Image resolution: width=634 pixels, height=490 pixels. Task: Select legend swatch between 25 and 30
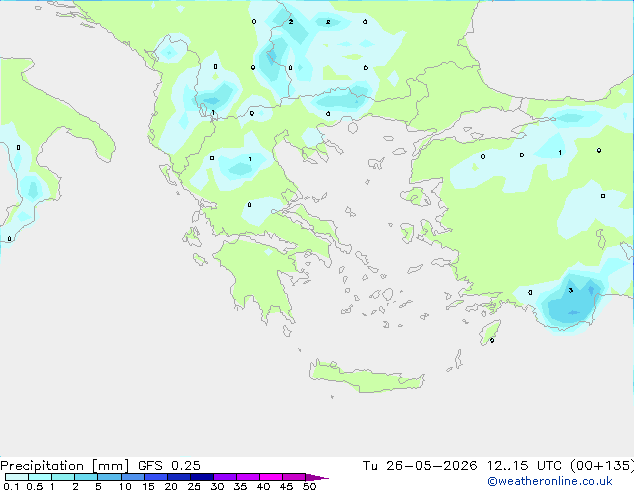coord(202,477)
